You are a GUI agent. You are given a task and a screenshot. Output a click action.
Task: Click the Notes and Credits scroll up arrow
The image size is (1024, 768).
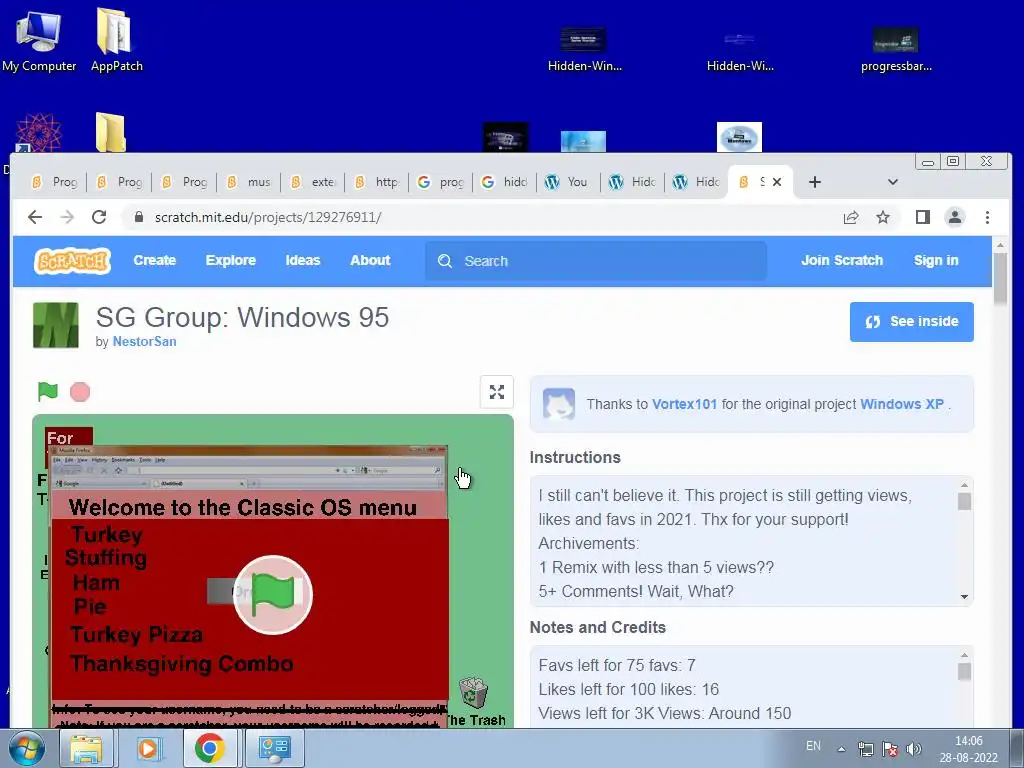pyautogui.click(x=965, y=654)
